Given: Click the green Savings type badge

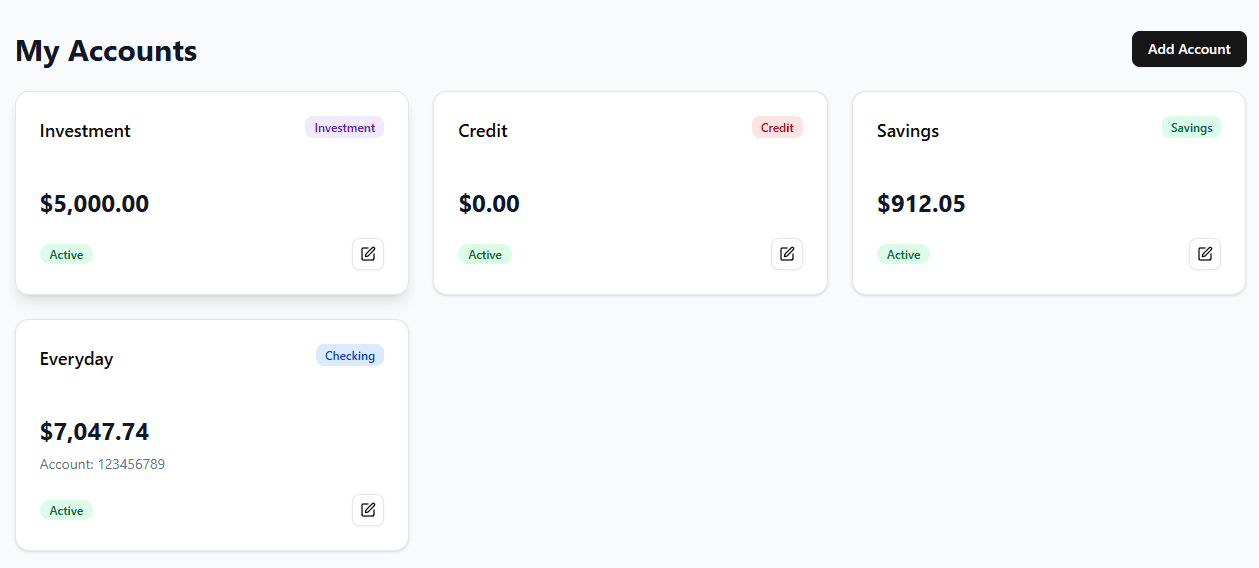Looking at the screenshot, I should (x=1191, y=128).
